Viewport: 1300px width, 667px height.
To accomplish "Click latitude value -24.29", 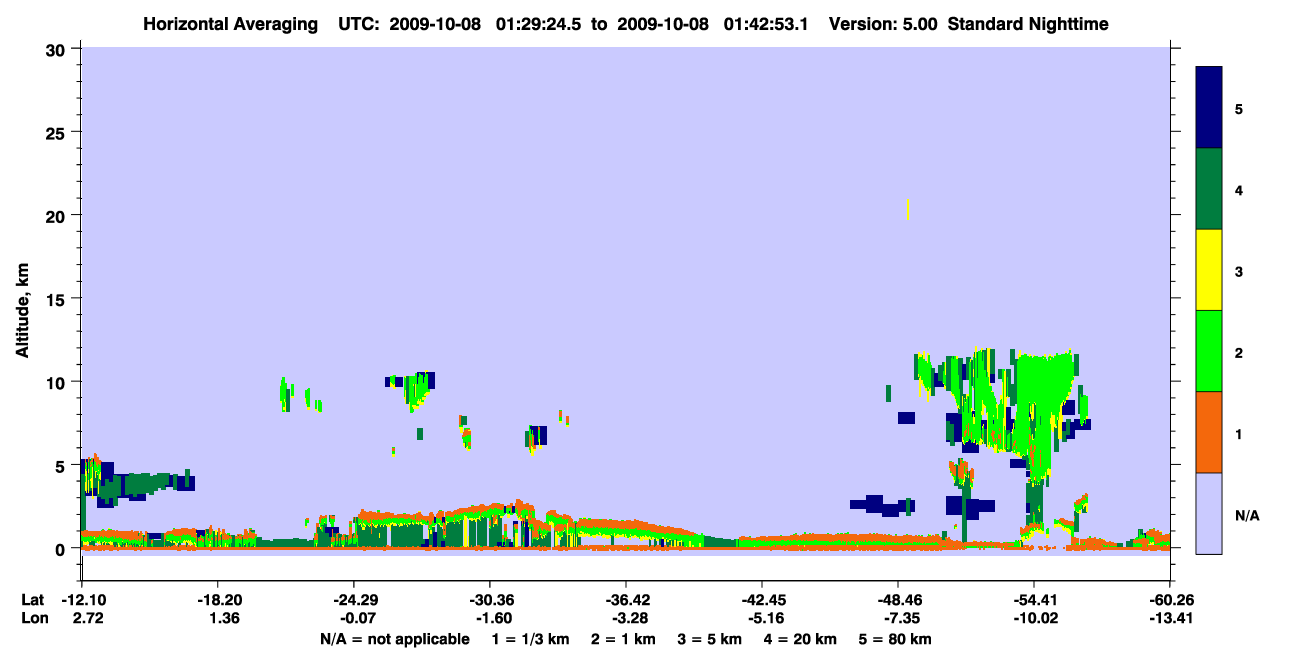I will coord(354,600).
